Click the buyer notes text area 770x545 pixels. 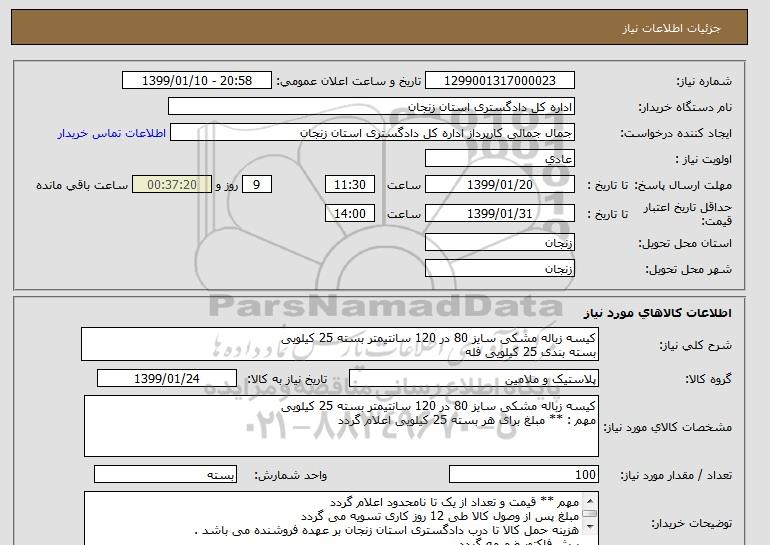(x=341, y=518)
